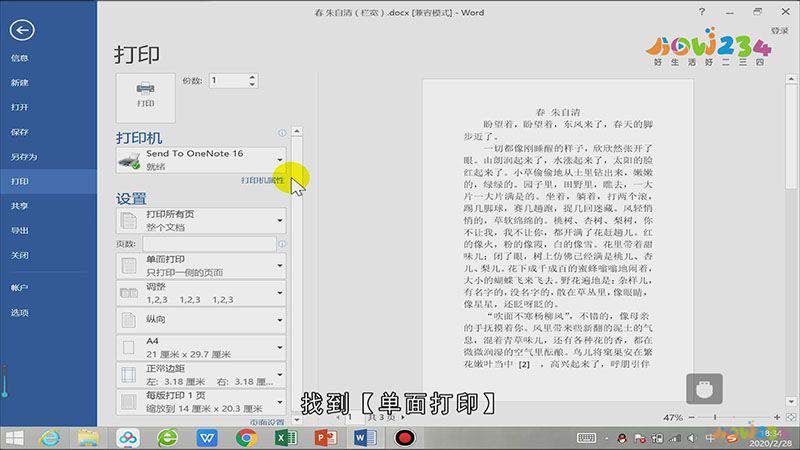The width and height of the screenshot is (800, 450).
Task: Open the 正常边距 margins dropdown
Action: (201, 374)
